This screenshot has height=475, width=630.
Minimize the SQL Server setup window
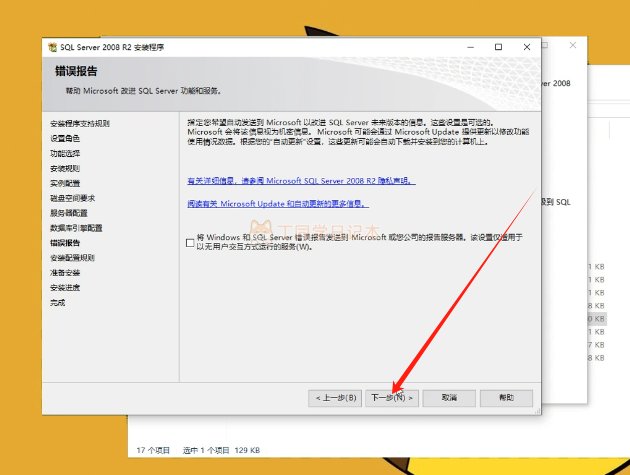coord(470,47)
